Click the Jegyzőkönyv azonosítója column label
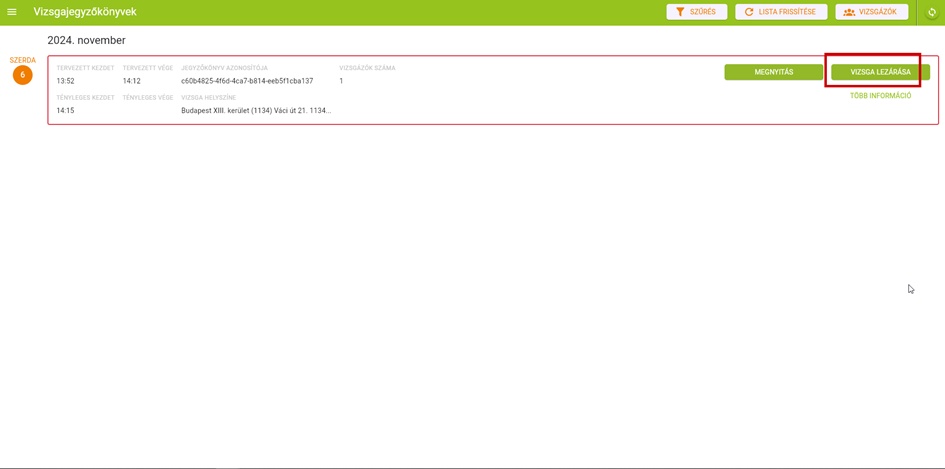 (x=224, y=68)
